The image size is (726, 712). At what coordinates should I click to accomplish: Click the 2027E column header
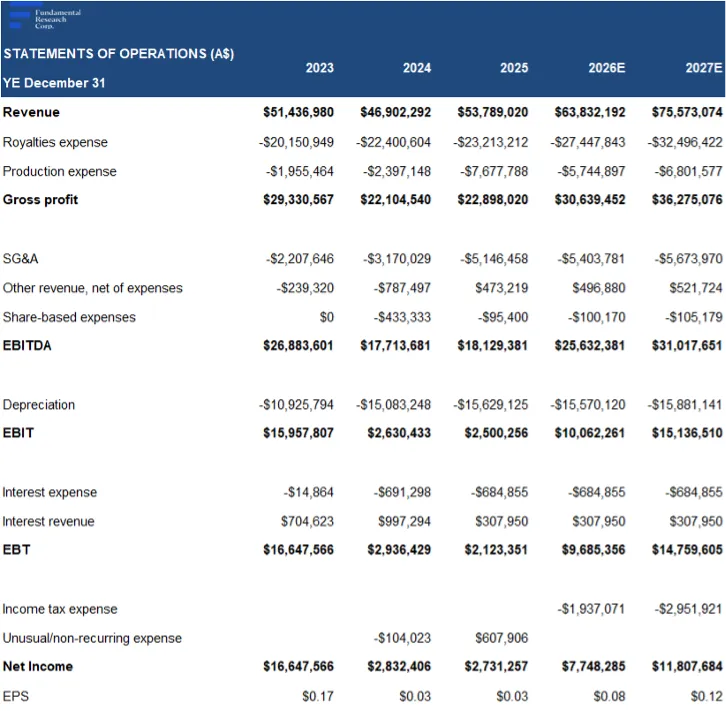tap(703, 69)
